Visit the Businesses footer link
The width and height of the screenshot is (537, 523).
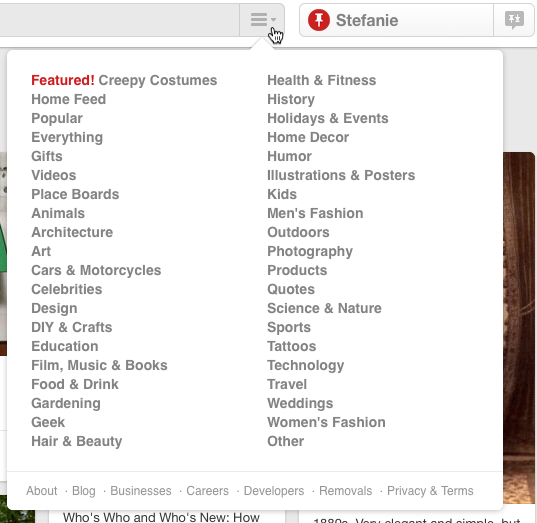pos(141,491)
